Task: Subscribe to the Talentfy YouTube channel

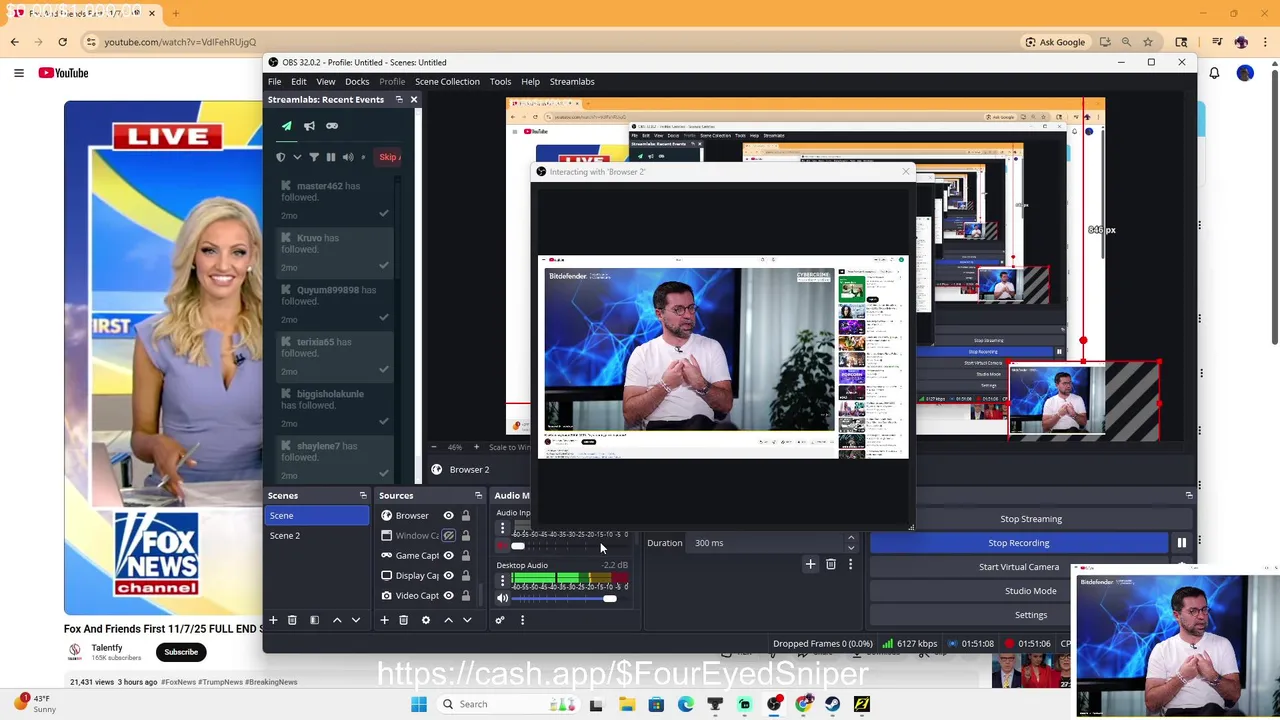Action: point(181,652)
